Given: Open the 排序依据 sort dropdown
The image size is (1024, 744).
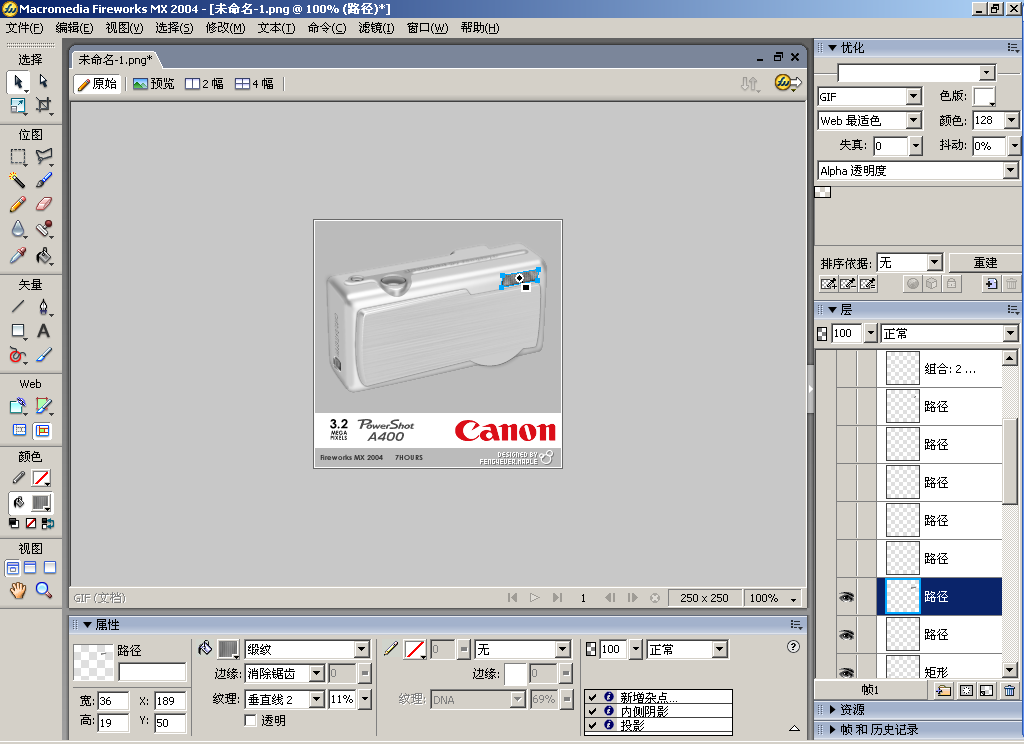Looking at the screenshot, I should click(935, 263).
